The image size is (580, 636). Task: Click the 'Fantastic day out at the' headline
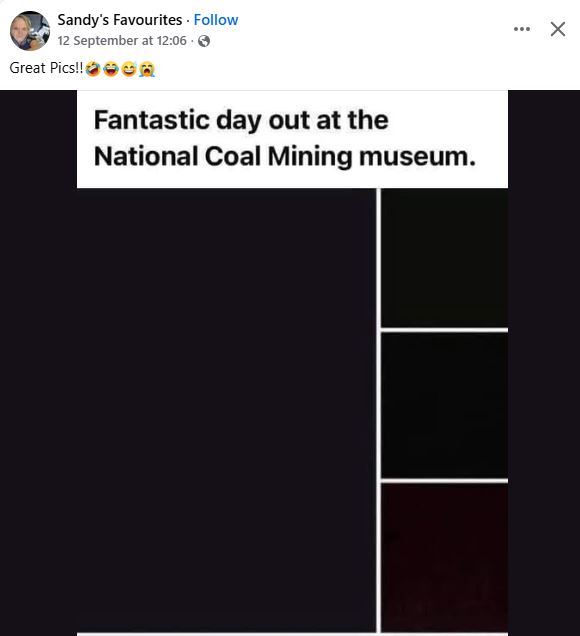[x=241, y=120]
